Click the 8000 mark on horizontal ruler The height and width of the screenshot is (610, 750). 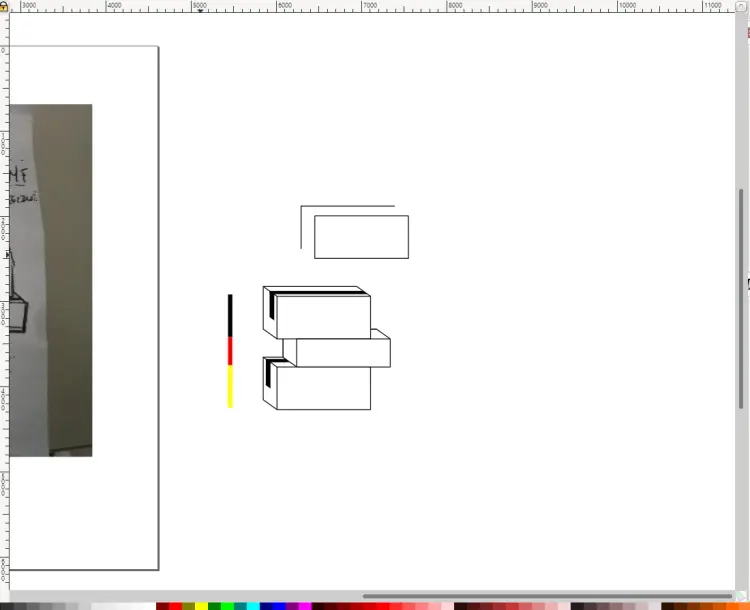[x=455, y=5]
